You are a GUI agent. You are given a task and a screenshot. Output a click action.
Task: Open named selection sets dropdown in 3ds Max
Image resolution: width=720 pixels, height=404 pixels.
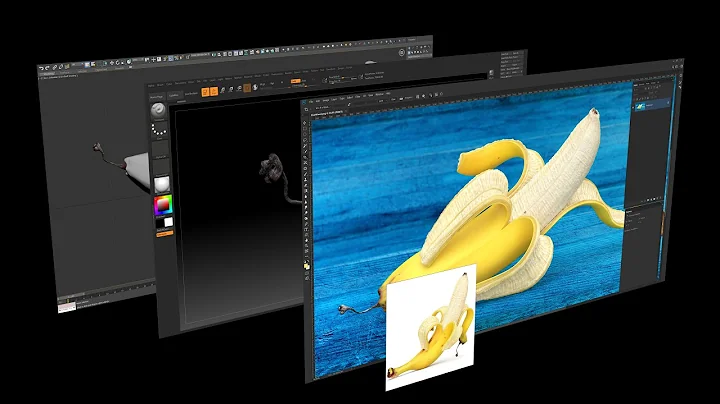[200, 55]
